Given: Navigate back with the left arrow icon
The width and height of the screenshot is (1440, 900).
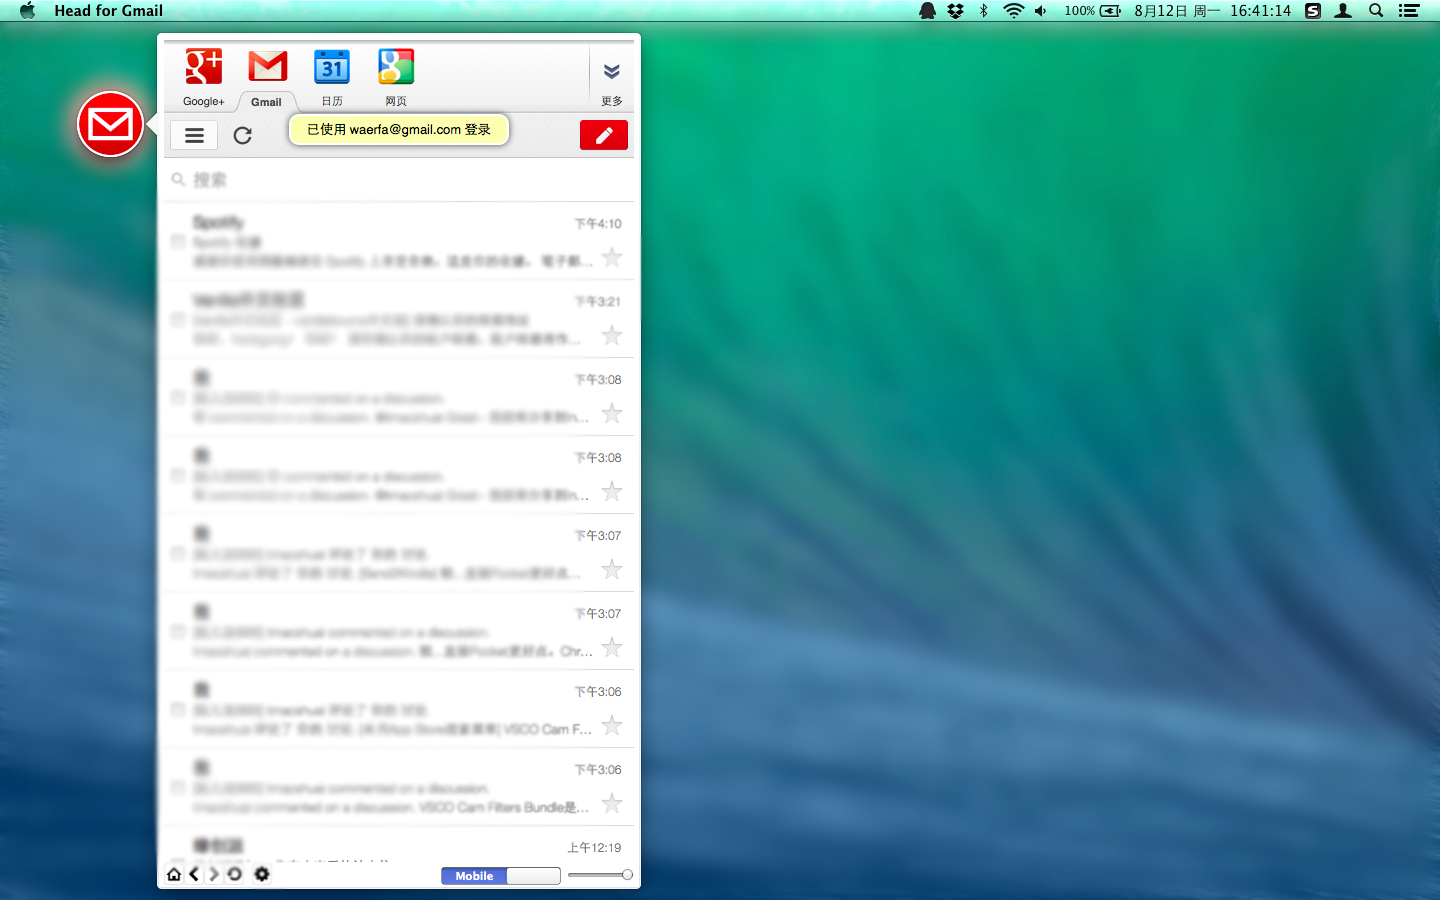Looking at the screenshot, I should [194, 875].
